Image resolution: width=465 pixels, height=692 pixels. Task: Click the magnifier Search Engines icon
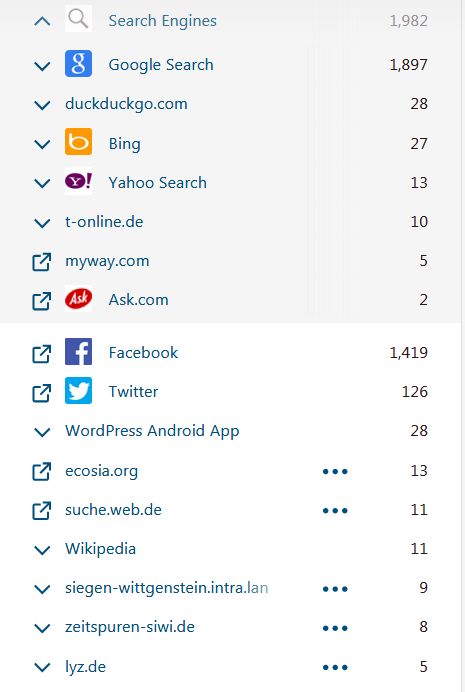pyautogui.click(x=79, y=19)
